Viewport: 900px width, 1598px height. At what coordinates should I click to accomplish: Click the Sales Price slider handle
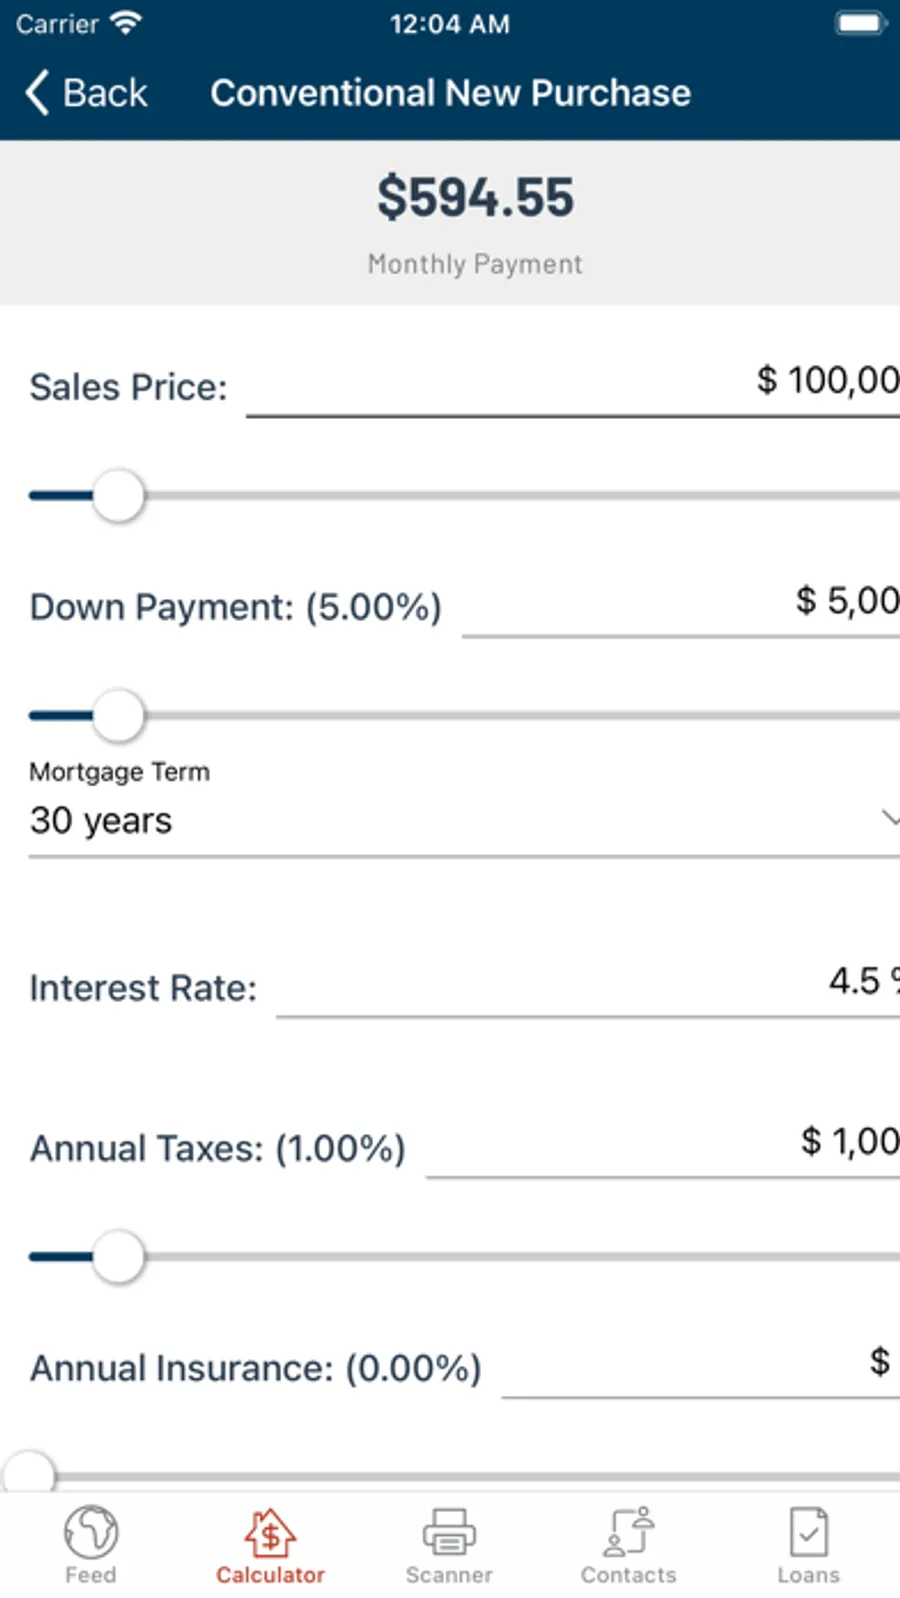point(119,496)
